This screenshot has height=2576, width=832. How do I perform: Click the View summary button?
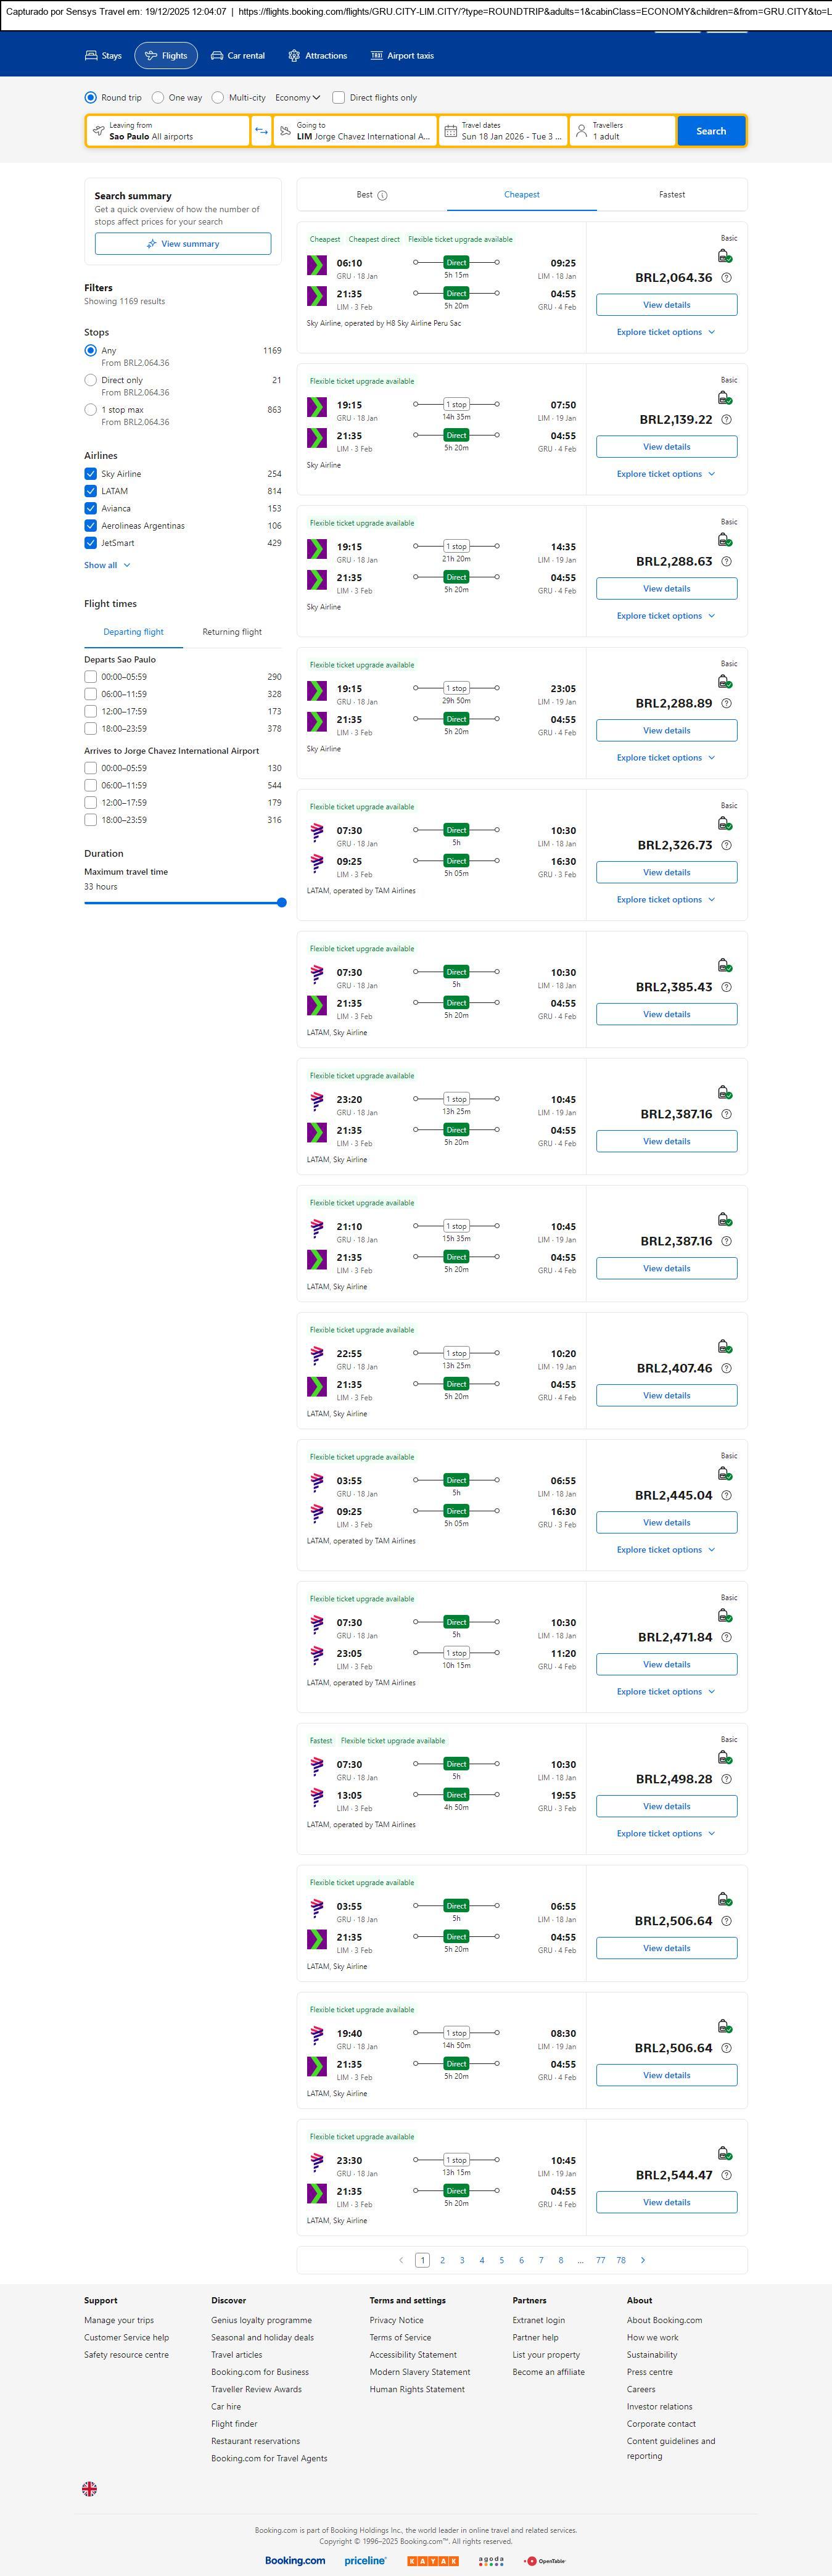[x=183, y=244]
